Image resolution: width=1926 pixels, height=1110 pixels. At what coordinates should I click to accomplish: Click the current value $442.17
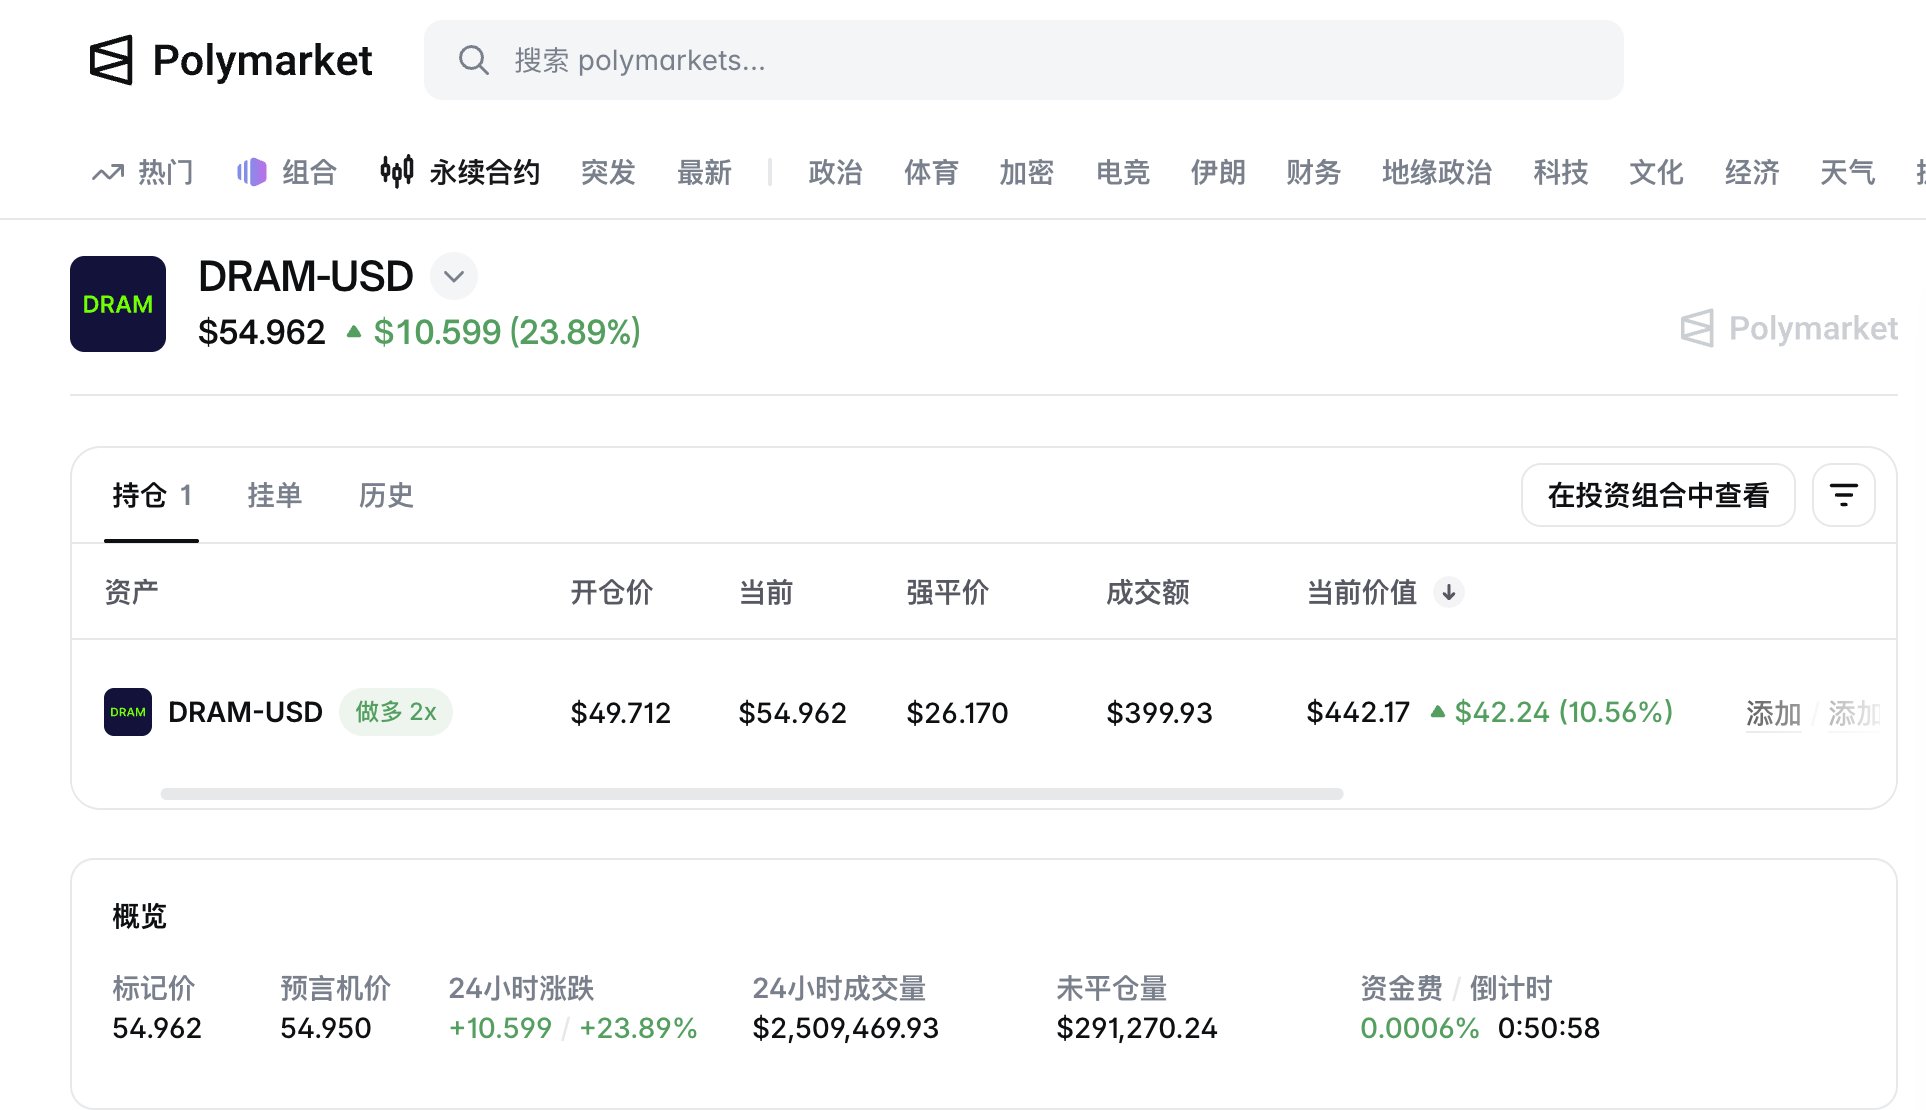coord(1358,712)
